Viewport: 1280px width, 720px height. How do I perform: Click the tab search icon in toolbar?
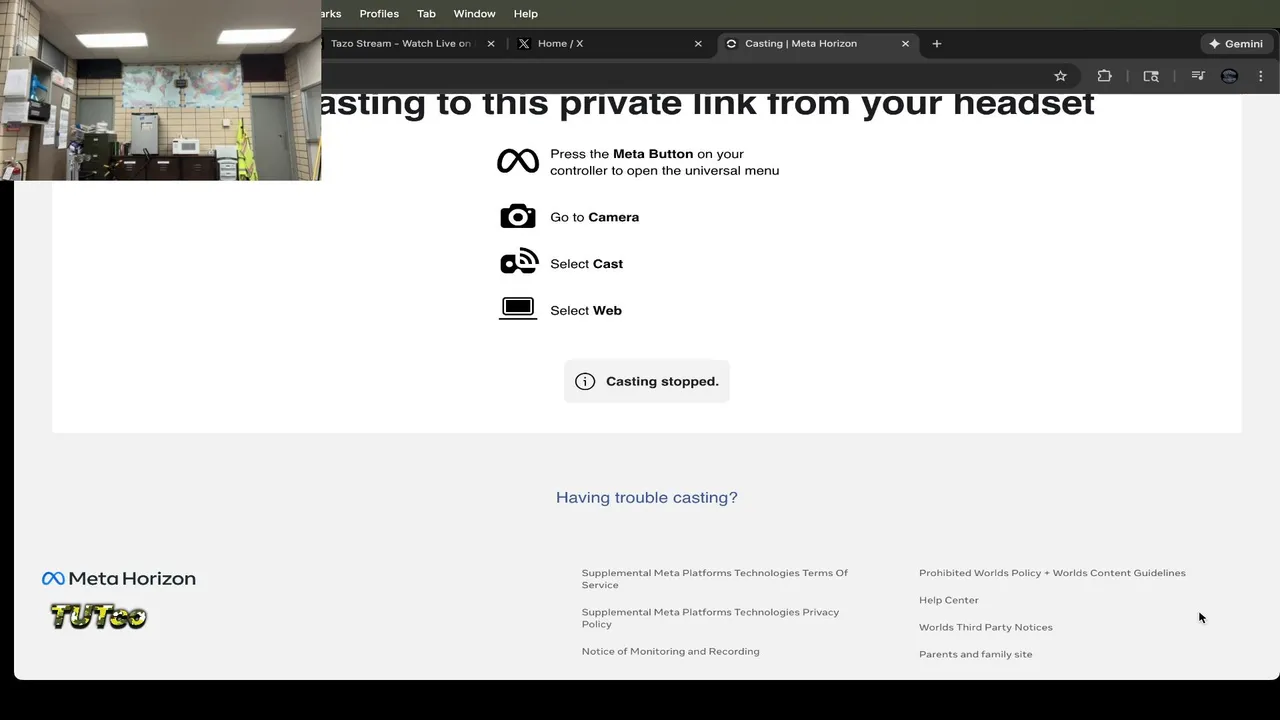(1151, 76)
